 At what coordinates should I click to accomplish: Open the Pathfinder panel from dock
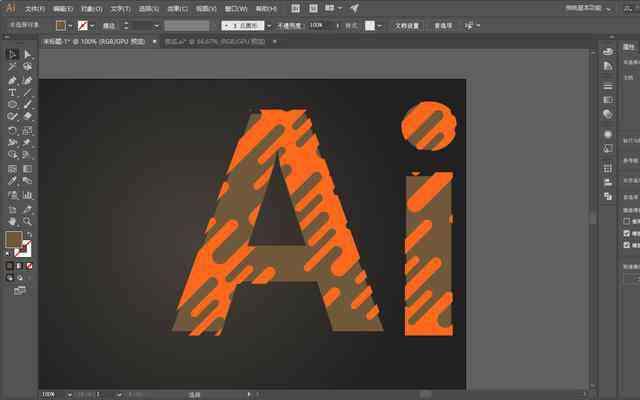coord(608,196)
